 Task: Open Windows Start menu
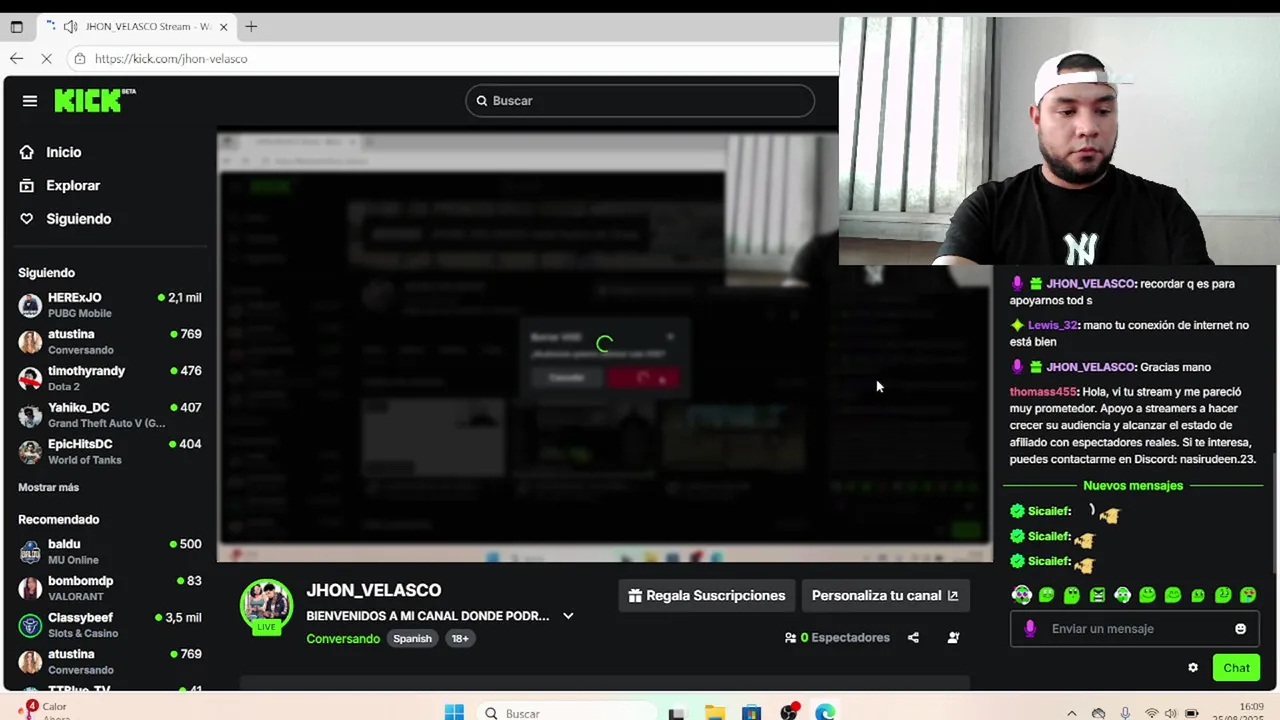[x=454, y=713]
